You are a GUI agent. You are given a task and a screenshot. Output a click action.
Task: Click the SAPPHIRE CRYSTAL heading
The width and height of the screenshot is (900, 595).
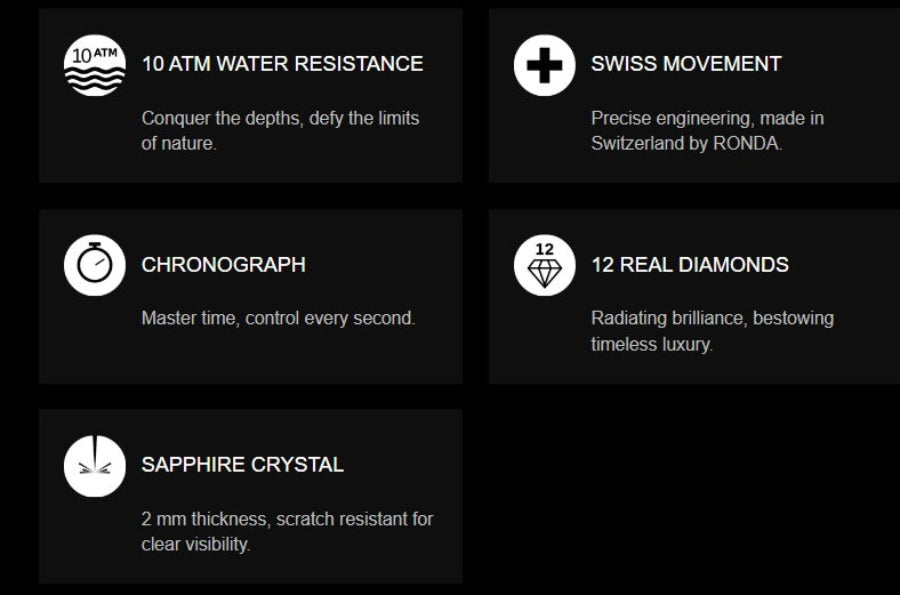[x=242, y=465]
